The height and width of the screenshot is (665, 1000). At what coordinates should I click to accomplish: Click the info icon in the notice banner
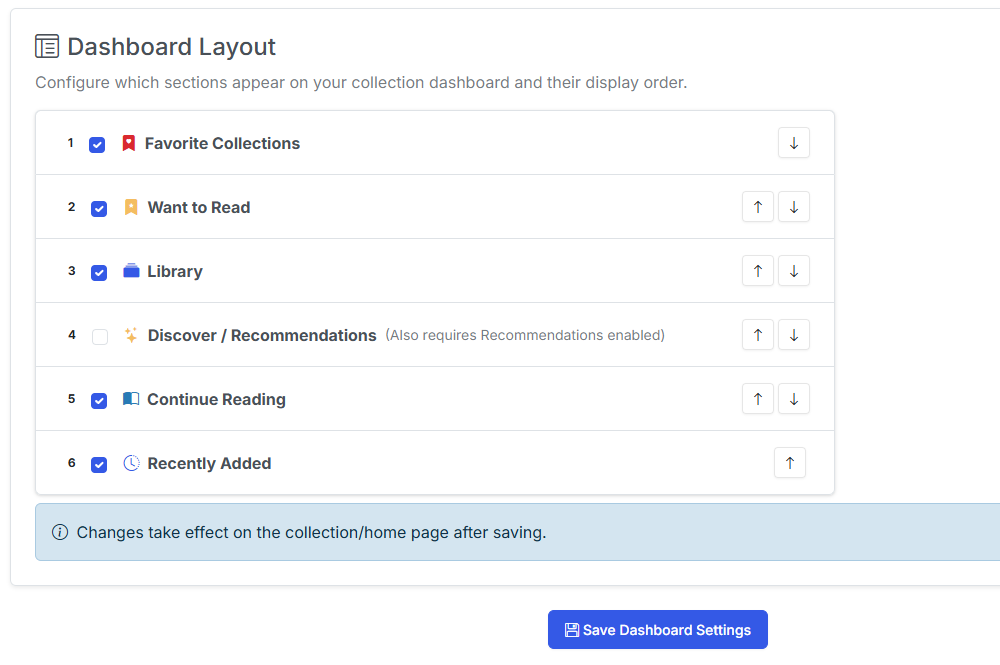(59, 532)
